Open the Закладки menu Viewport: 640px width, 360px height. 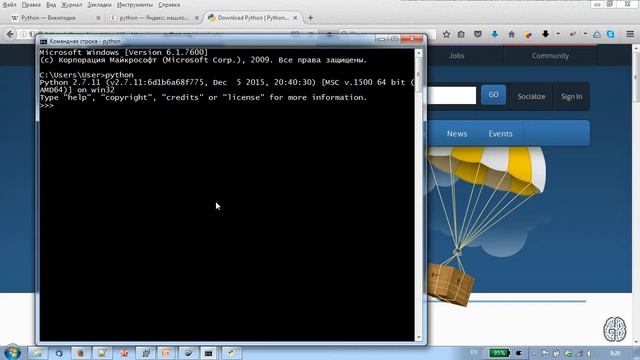click(x=99, y=5)
